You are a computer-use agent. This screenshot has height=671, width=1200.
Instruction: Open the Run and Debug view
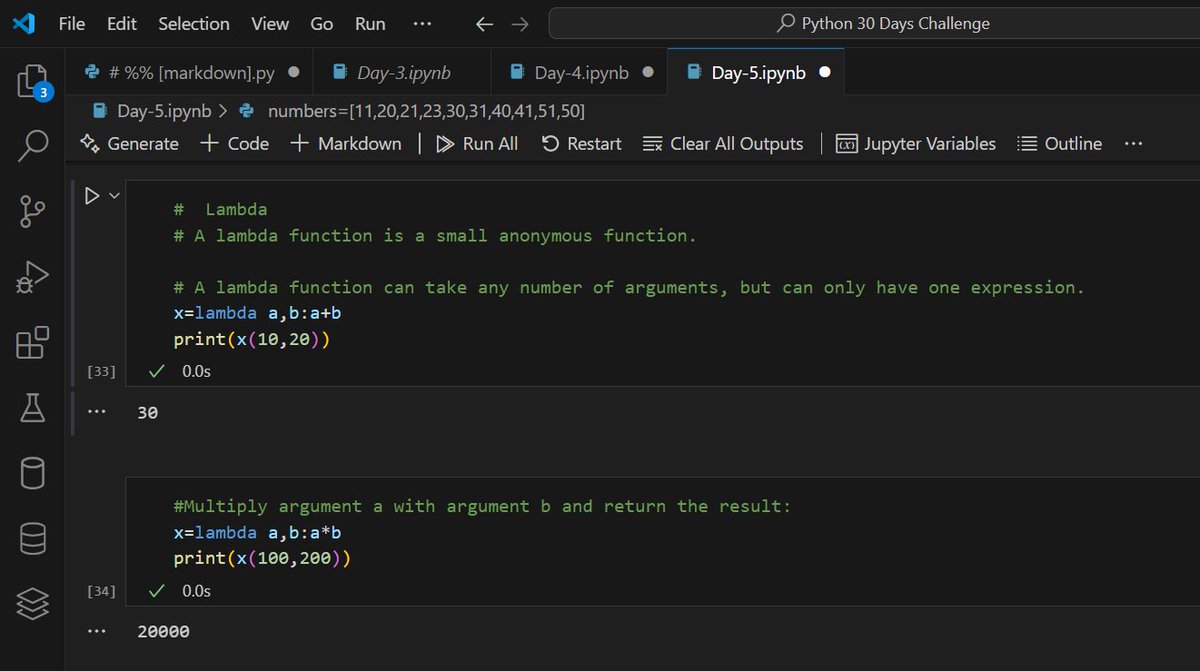32,277
